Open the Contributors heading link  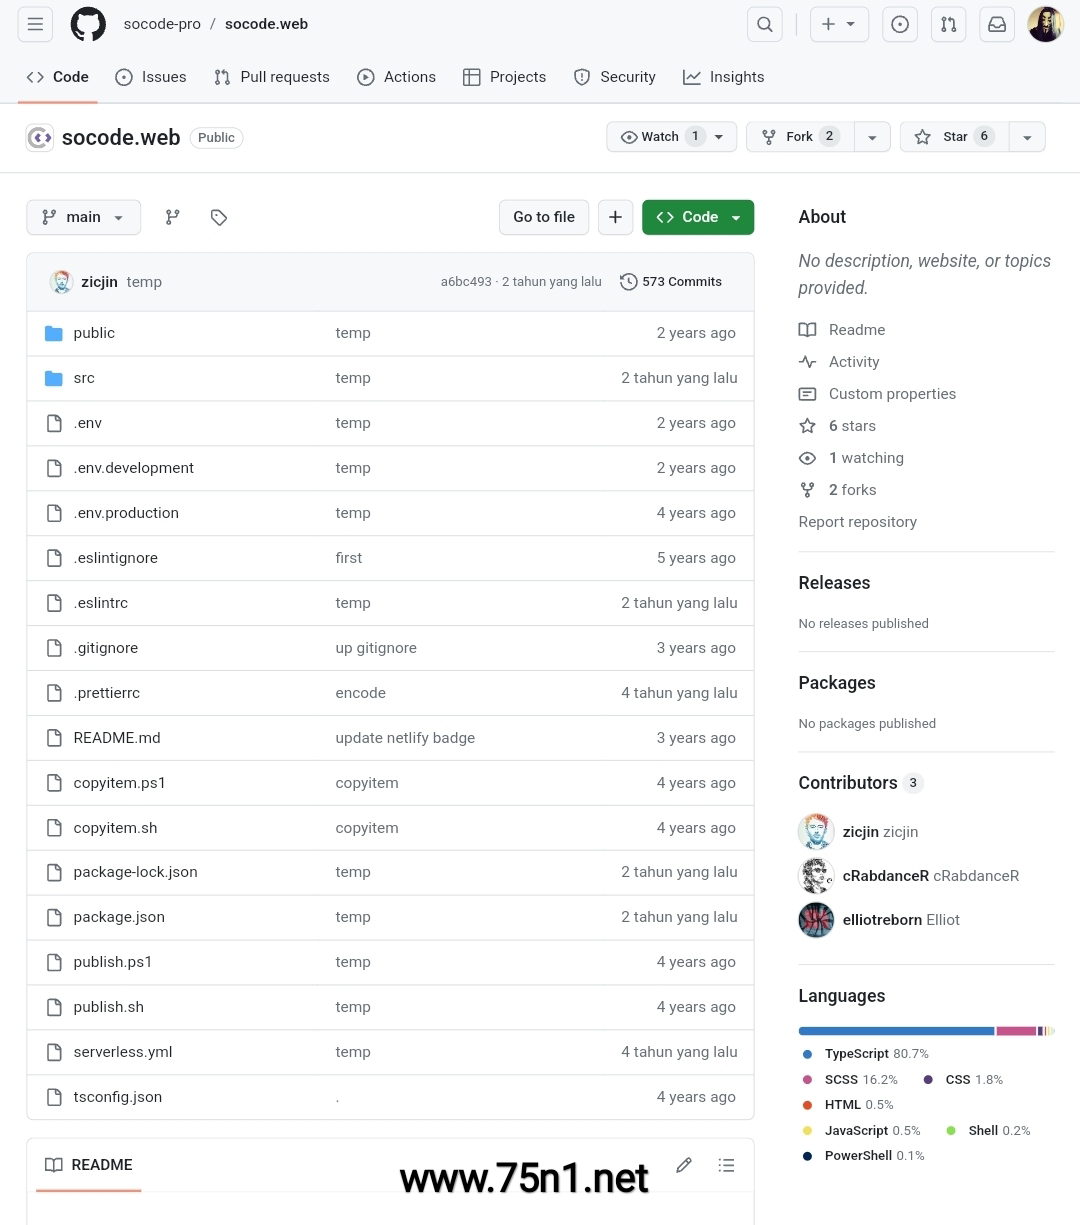tap(848, 783)
